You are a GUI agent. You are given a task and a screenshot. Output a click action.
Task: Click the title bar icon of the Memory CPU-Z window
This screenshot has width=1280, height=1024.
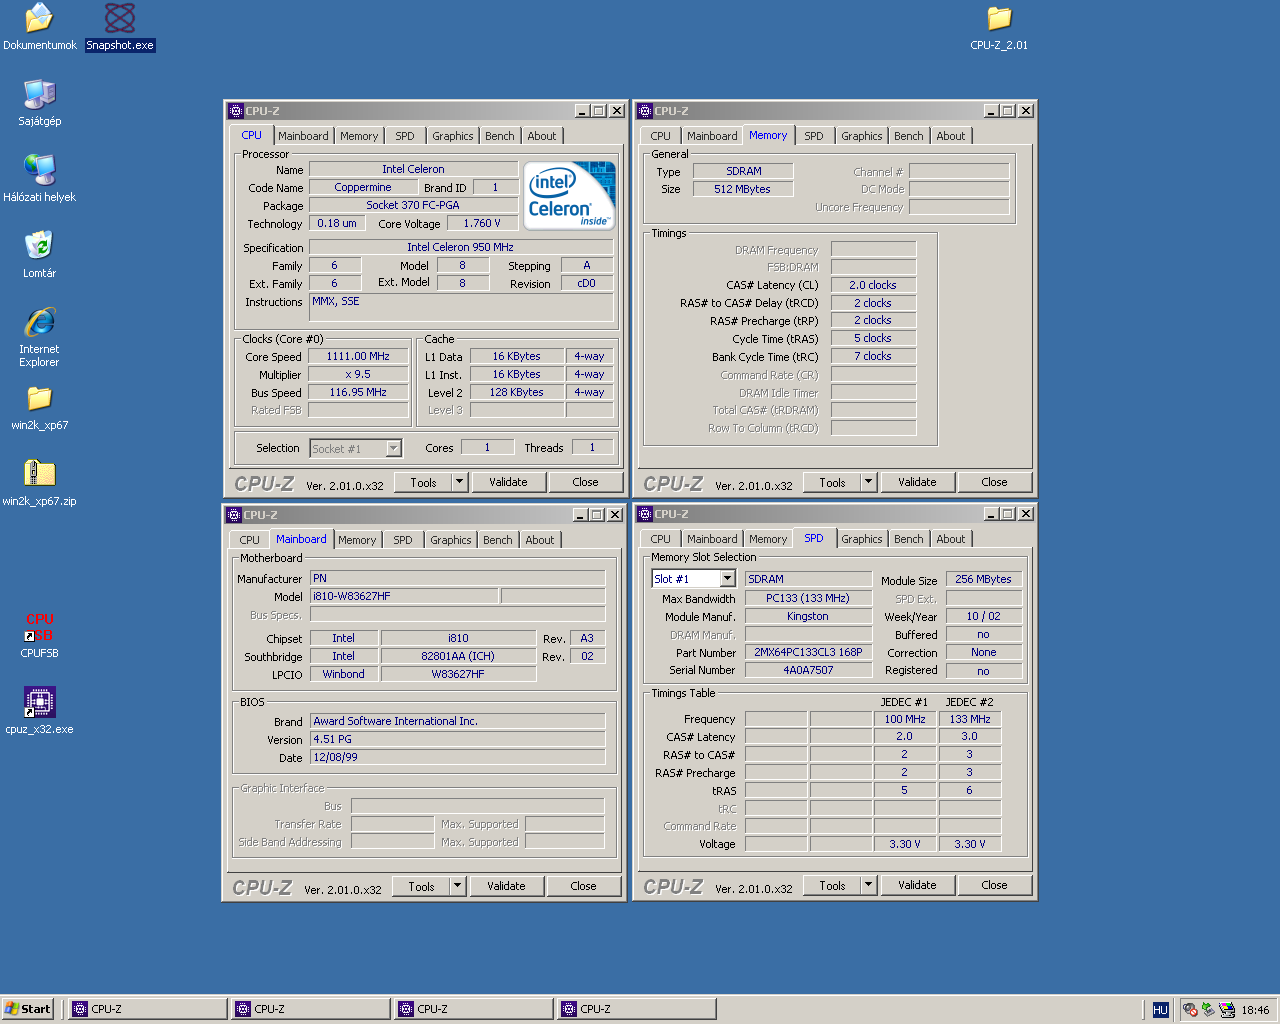tap(645, 111)
